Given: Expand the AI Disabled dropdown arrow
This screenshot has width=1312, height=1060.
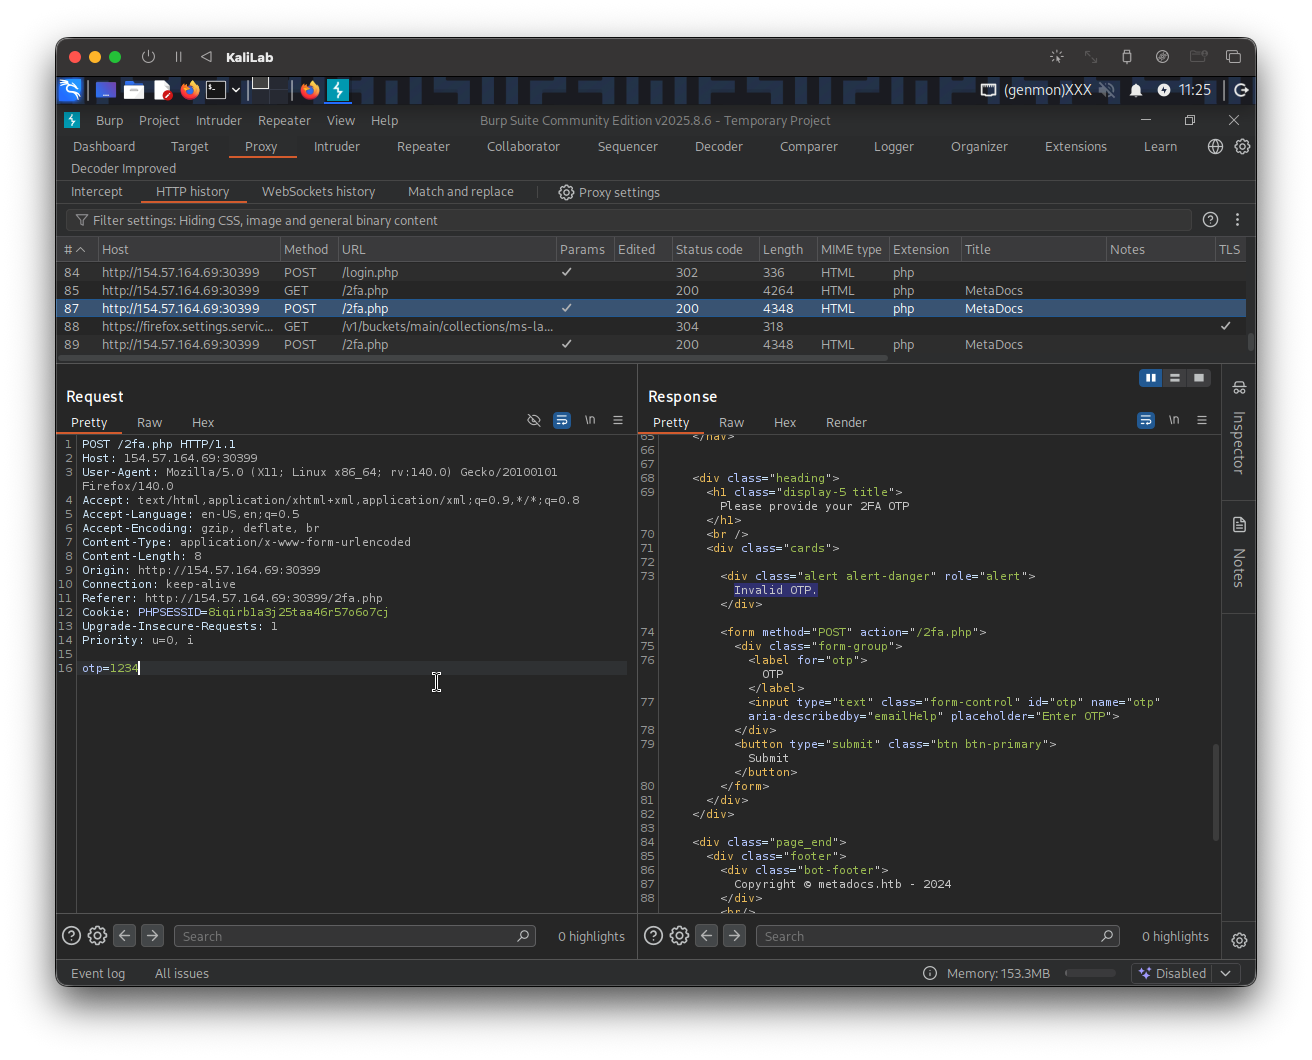Looking at the screenshot, I should [x=1227, y=973].
